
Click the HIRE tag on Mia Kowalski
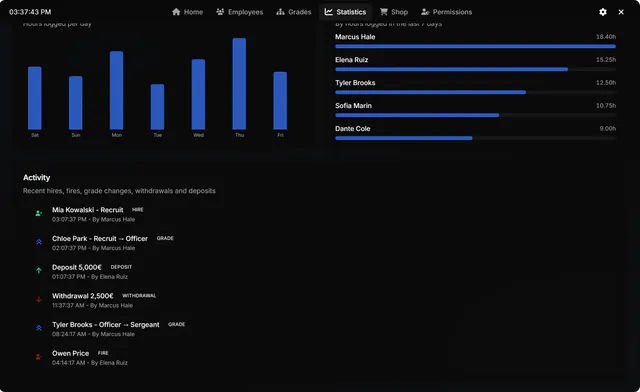(138, 209)
